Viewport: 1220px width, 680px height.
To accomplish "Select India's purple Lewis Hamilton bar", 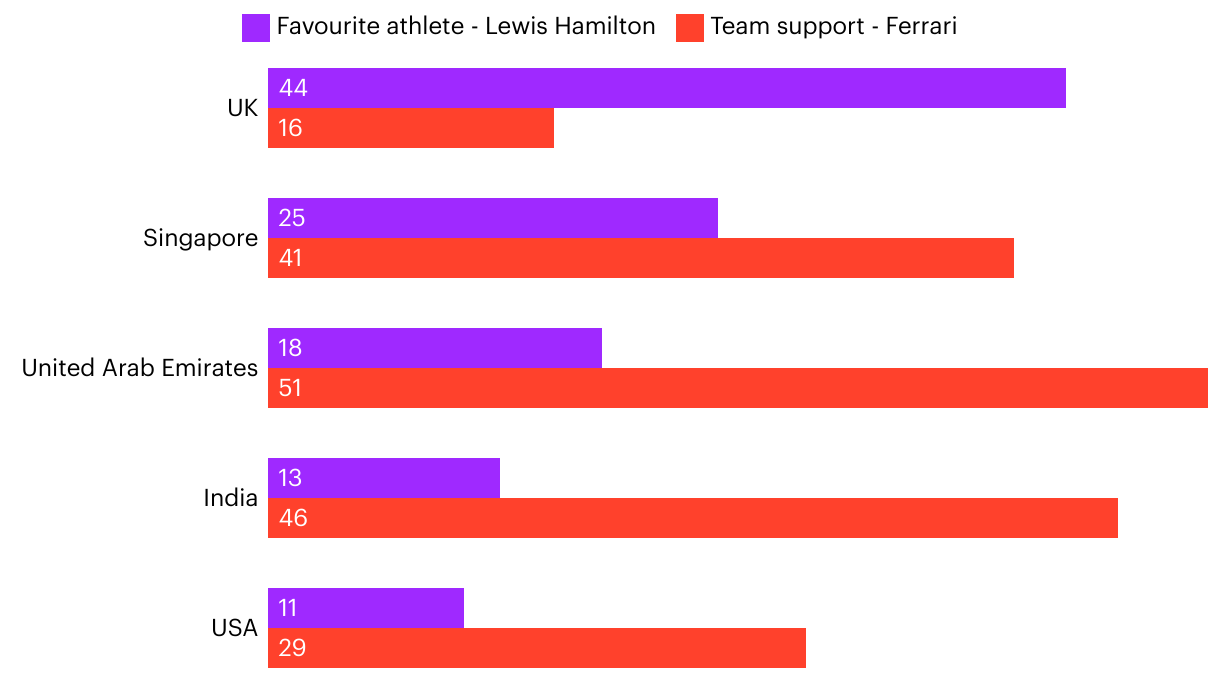I will click(383, 478).
